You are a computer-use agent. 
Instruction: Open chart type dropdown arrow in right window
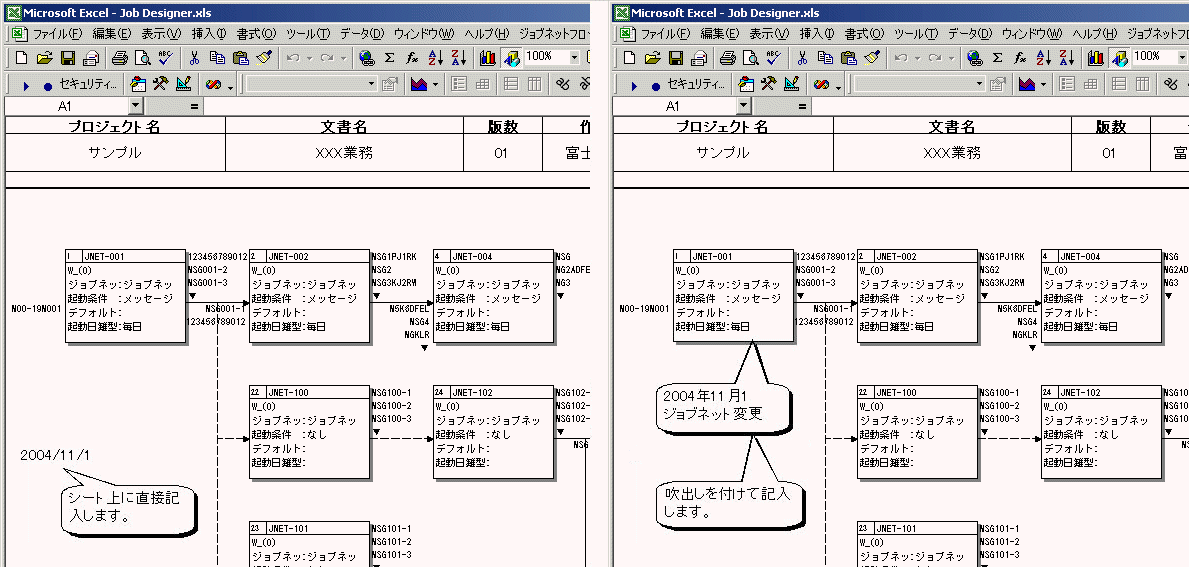pos(1044,85)
